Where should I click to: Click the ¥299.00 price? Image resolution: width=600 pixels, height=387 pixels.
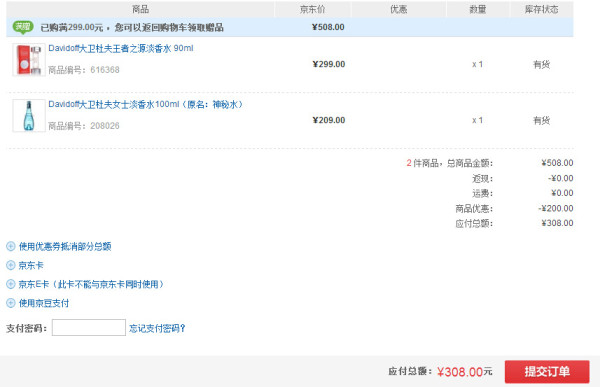point(329,64)
